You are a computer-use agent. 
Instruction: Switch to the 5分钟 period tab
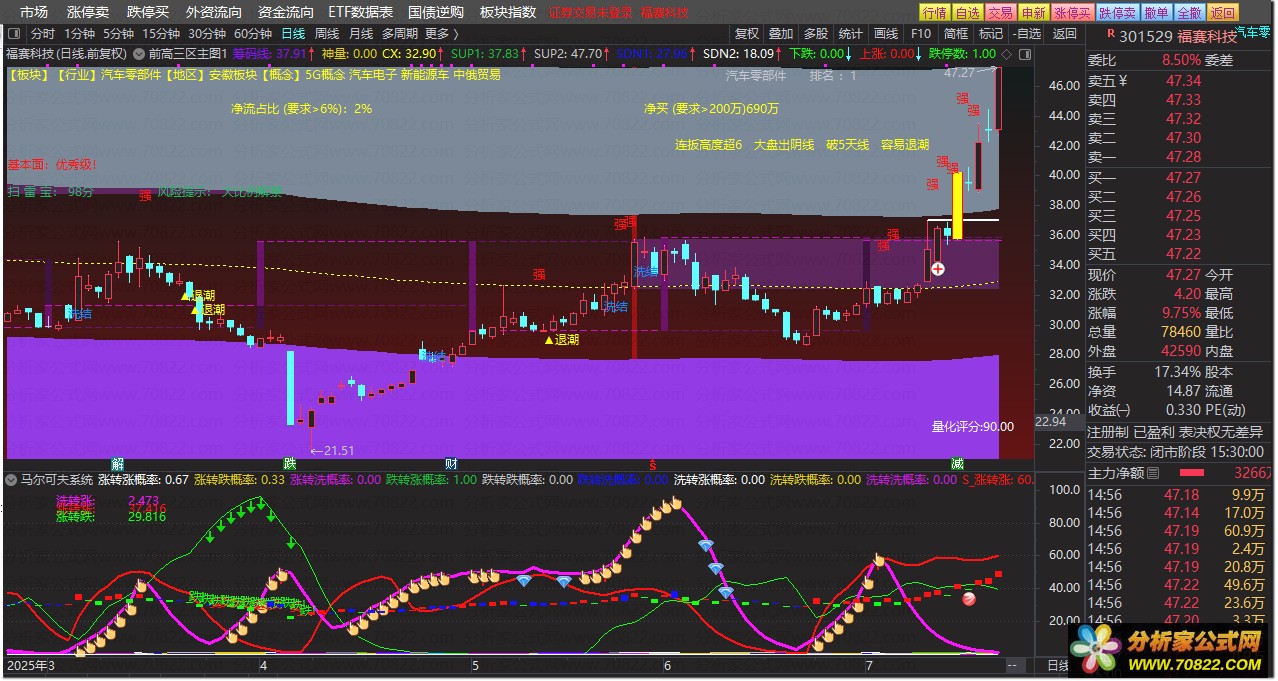point(118,33)
